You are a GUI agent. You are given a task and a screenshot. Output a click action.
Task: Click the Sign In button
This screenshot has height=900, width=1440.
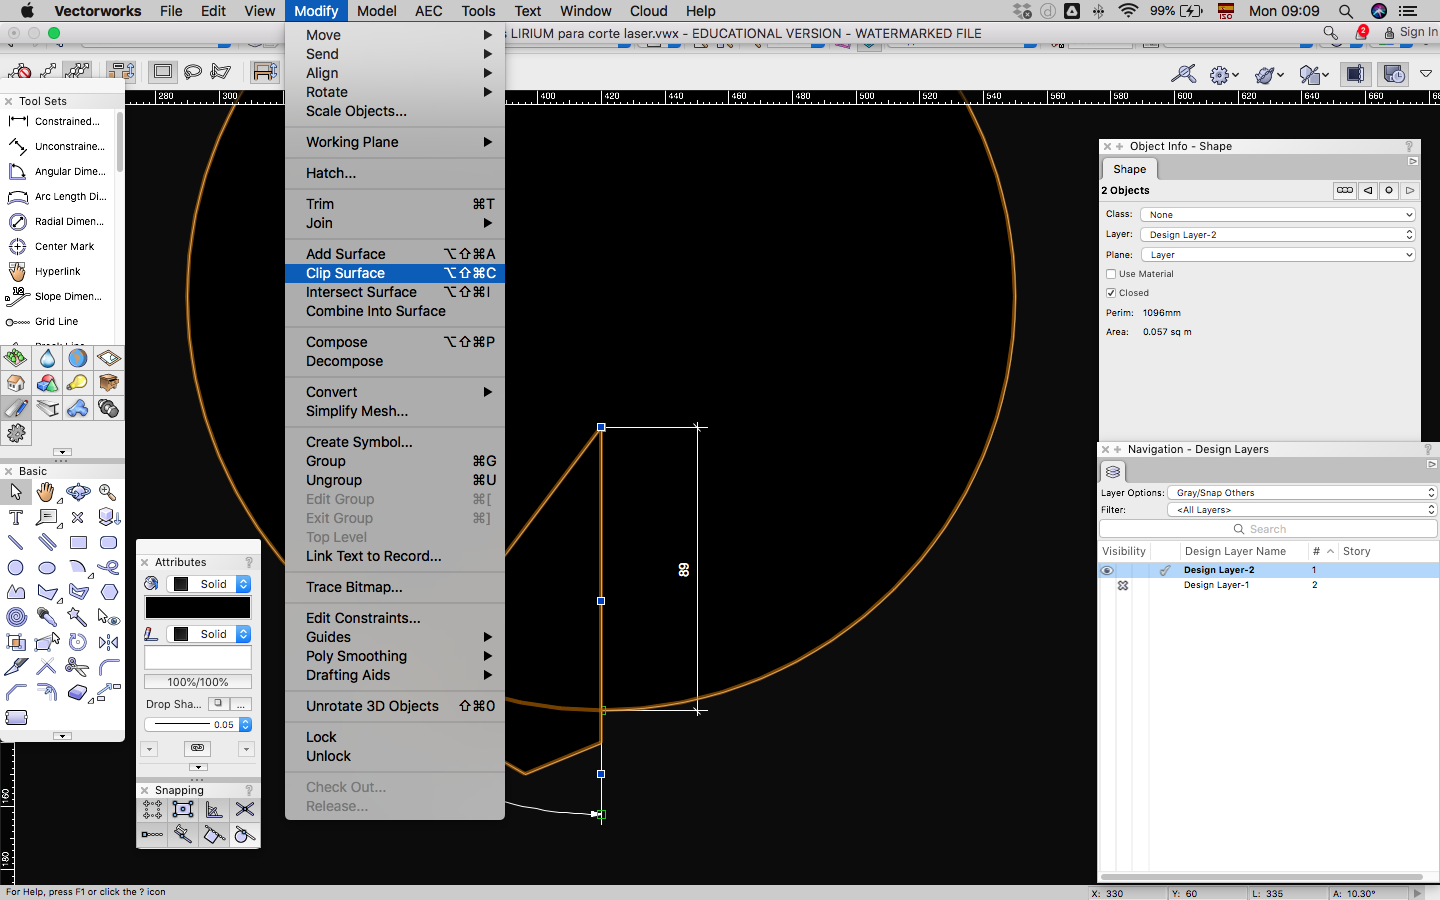click(1411, 33)
